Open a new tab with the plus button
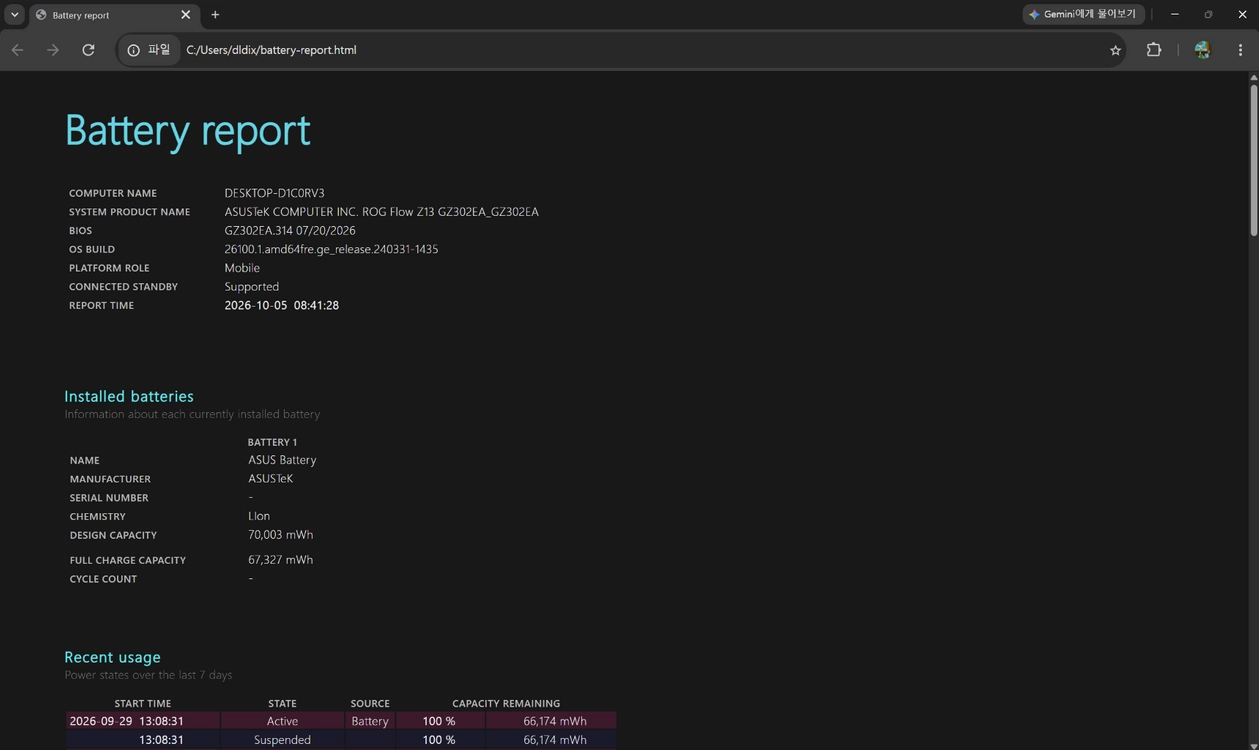Screen dimensions: 1259x750 pos(215,15)
